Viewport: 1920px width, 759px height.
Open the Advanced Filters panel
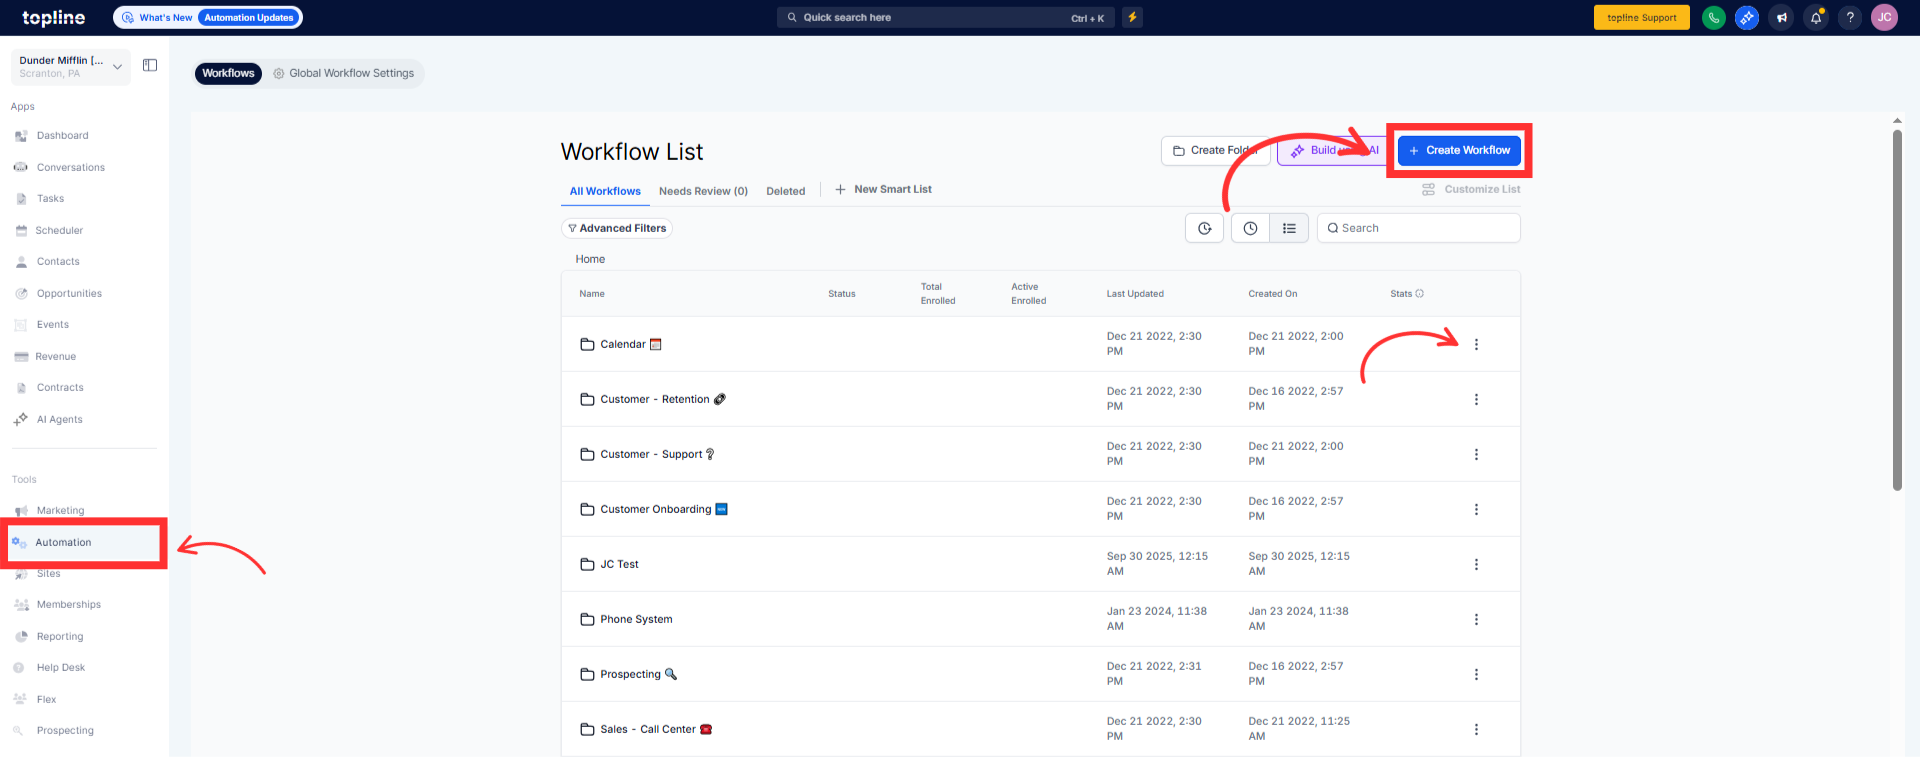617,229
